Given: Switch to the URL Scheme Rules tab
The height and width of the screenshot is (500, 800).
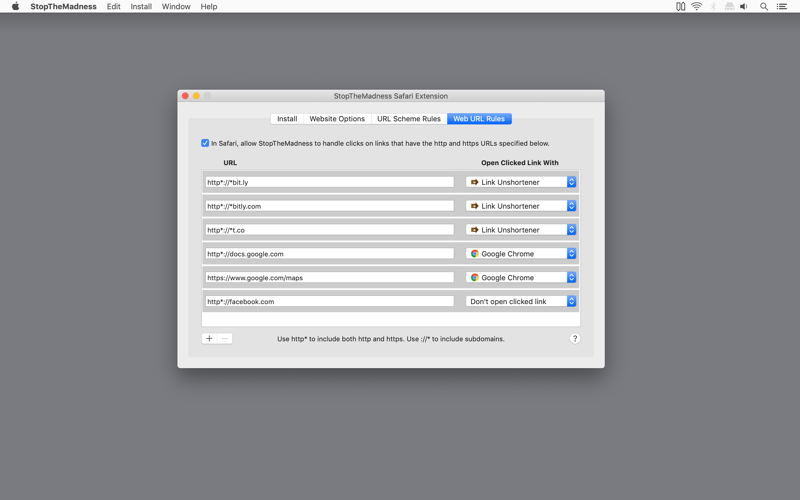Looking at the screenshot, I should pyautogui.click(x=409, y=118).
